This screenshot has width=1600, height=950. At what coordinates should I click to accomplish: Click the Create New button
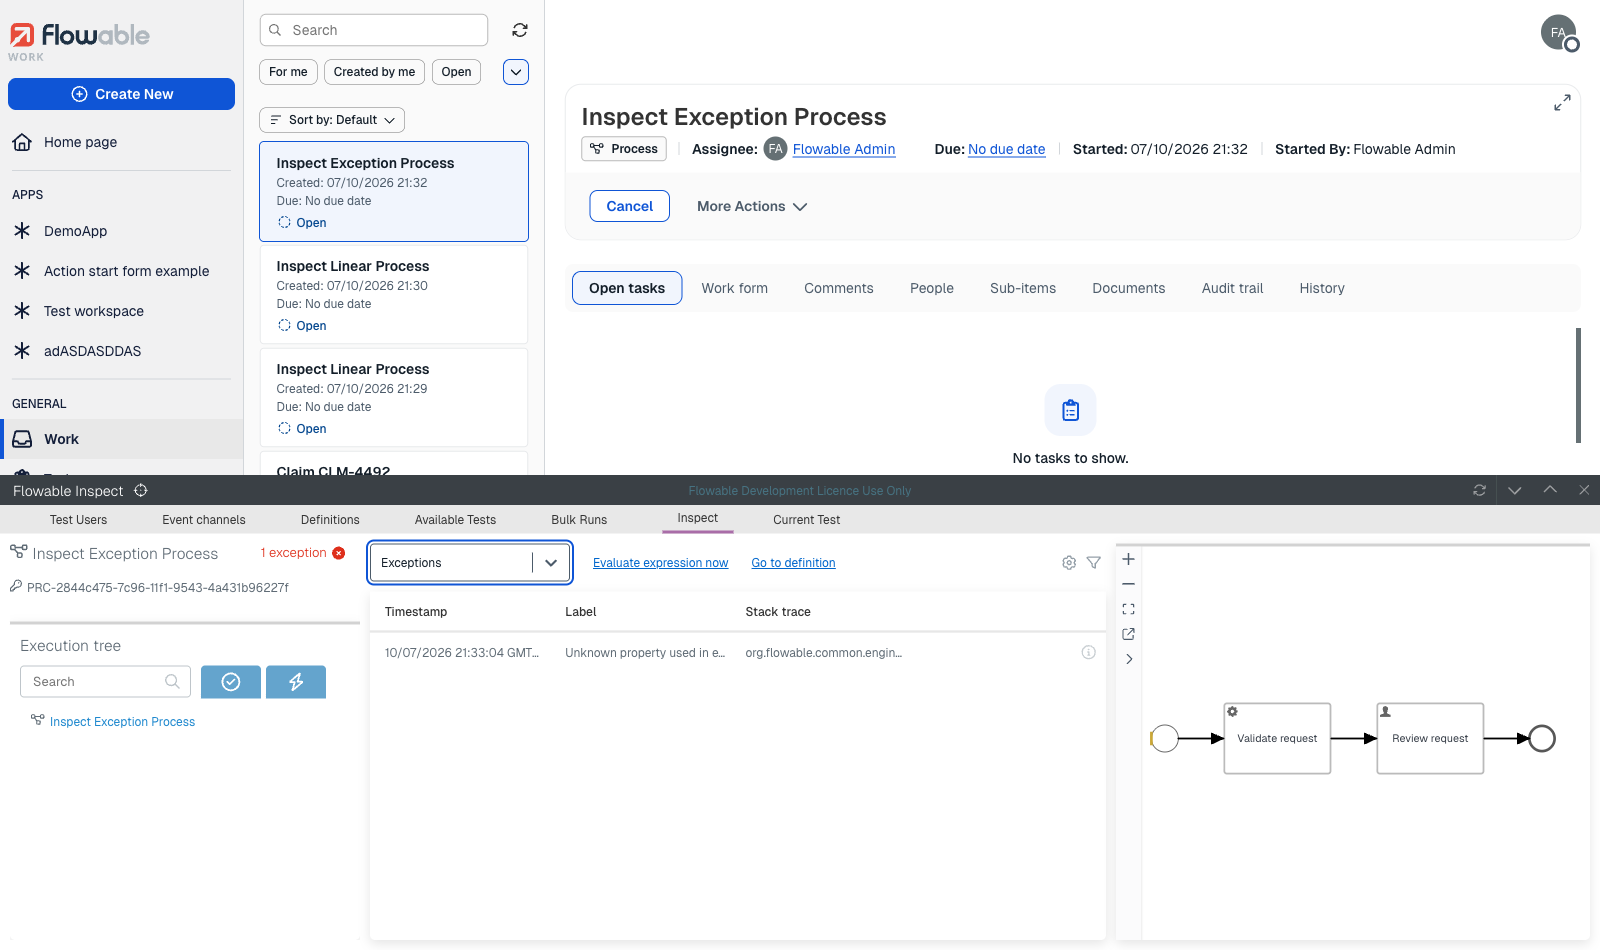[121, 94]
